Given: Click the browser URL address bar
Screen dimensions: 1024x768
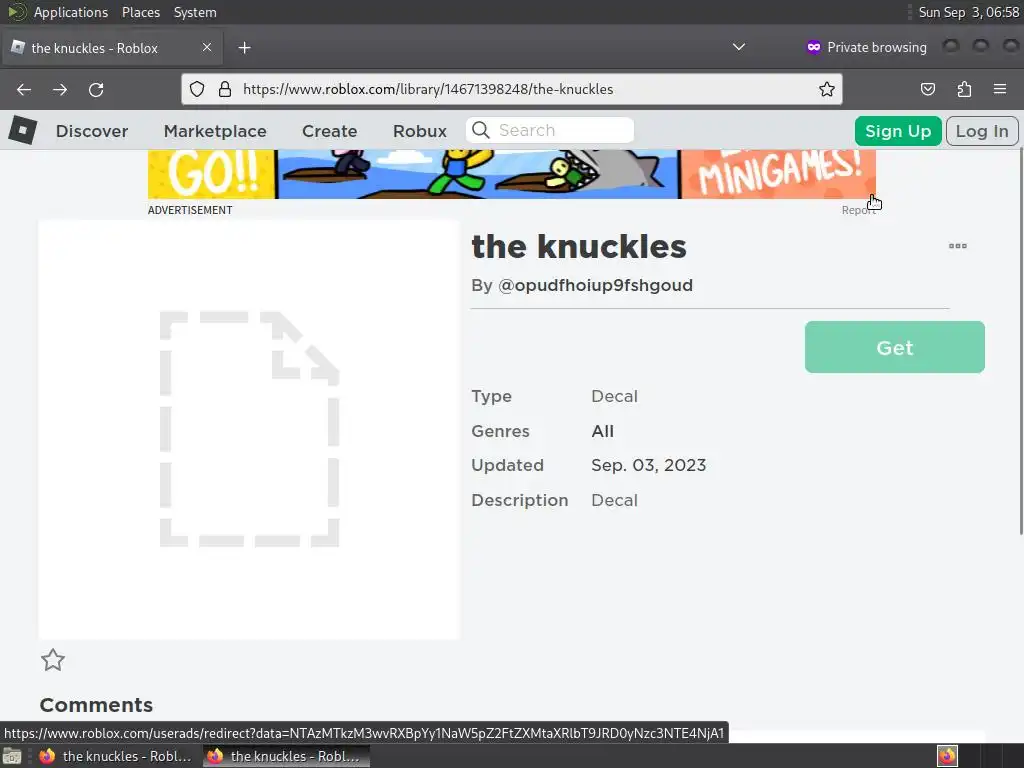Looking at the screenshot, I should (512, 89).
